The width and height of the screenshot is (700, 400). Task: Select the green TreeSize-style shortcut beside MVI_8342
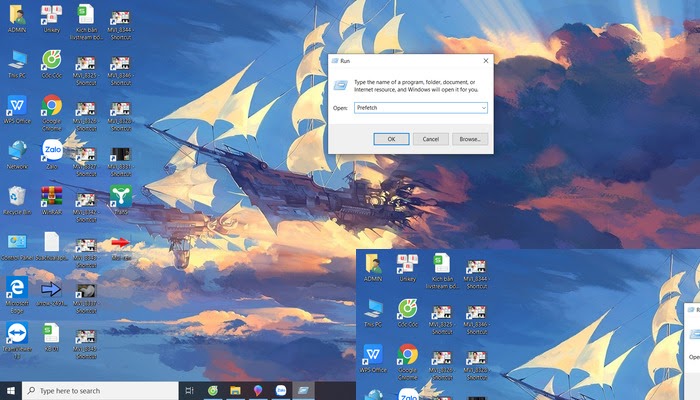121,200
